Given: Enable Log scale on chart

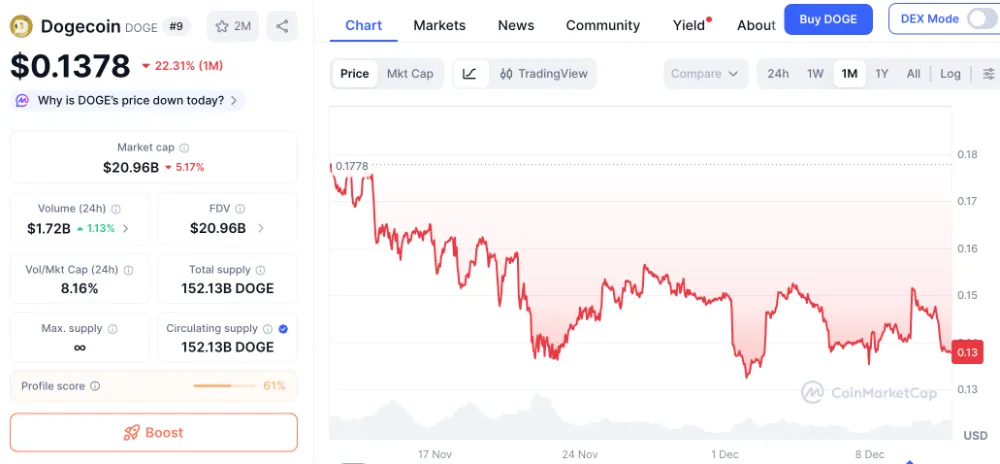Looking at the screenshot, I should click(950, 74).
